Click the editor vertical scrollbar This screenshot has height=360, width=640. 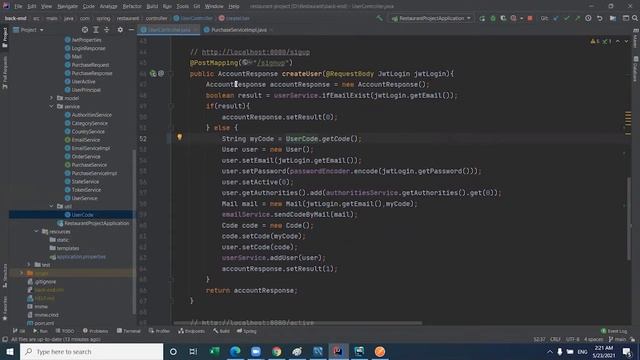629,218
